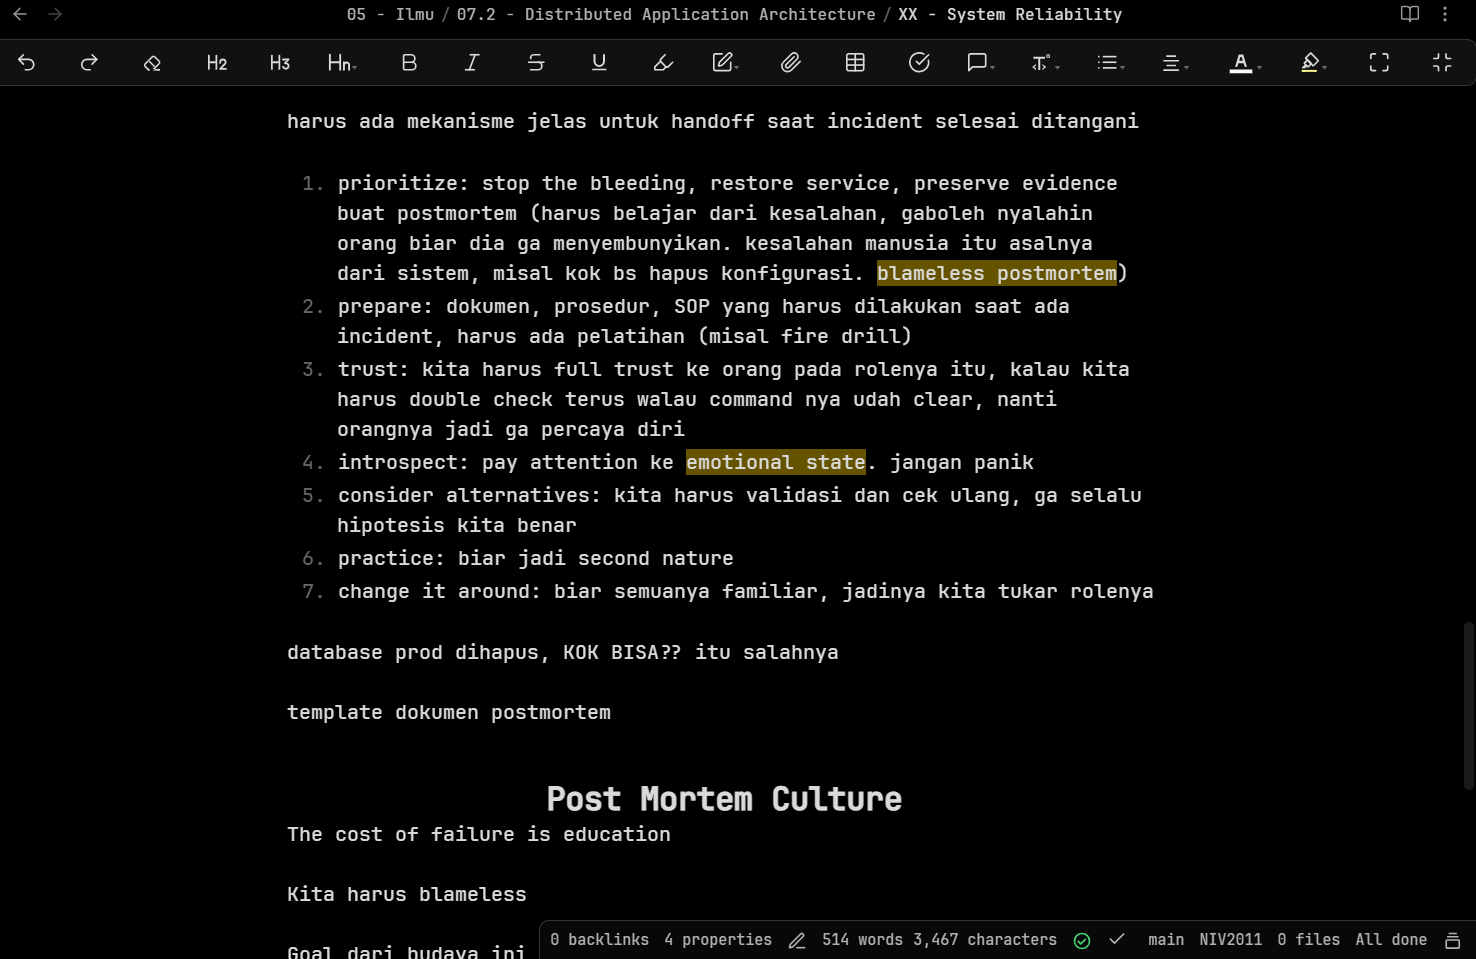Expand the list style dropdown
The image size is (1476, 959).
1110,62
